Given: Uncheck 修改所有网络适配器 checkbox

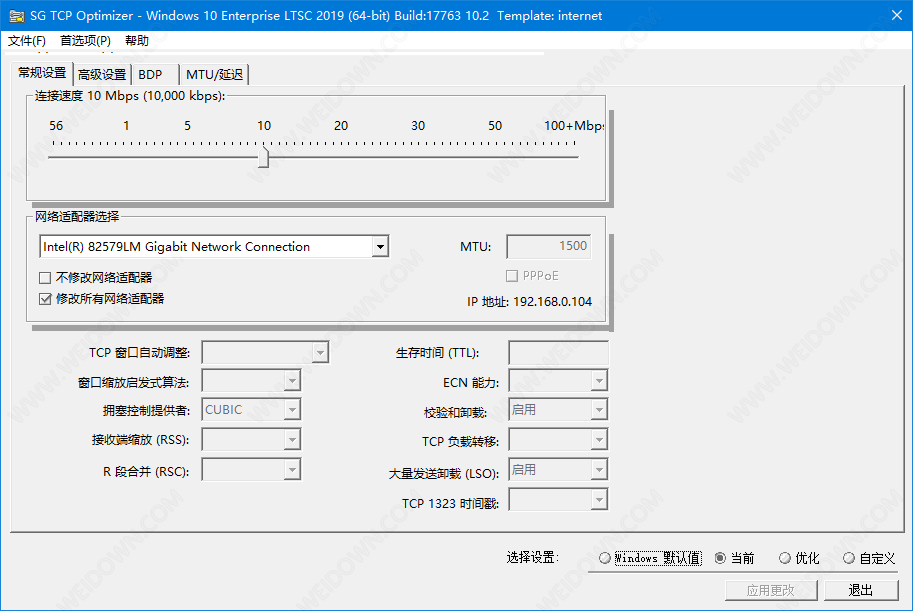Looking at the screenshot, I should [x=45, y=299].
